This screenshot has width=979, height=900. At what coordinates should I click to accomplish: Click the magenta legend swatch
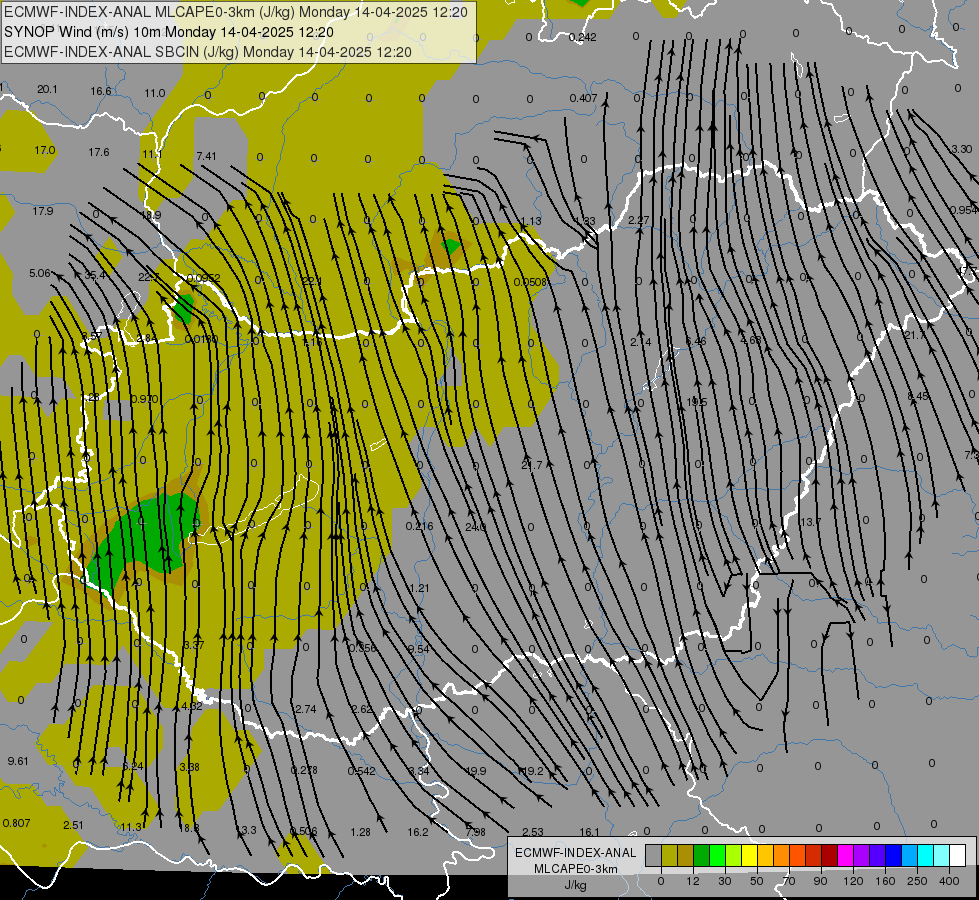[x=845, y=855]
